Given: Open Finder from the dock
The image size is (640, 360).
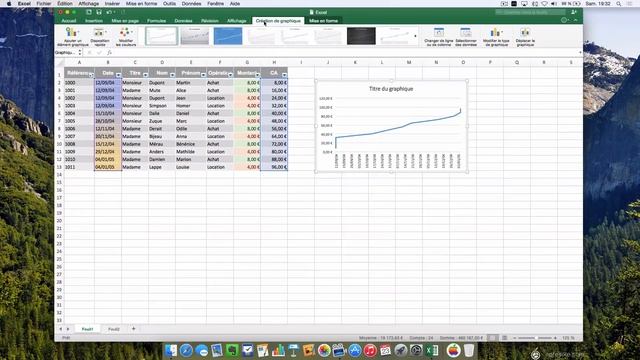Looking at the screenshot, I should tap(171, 350).
